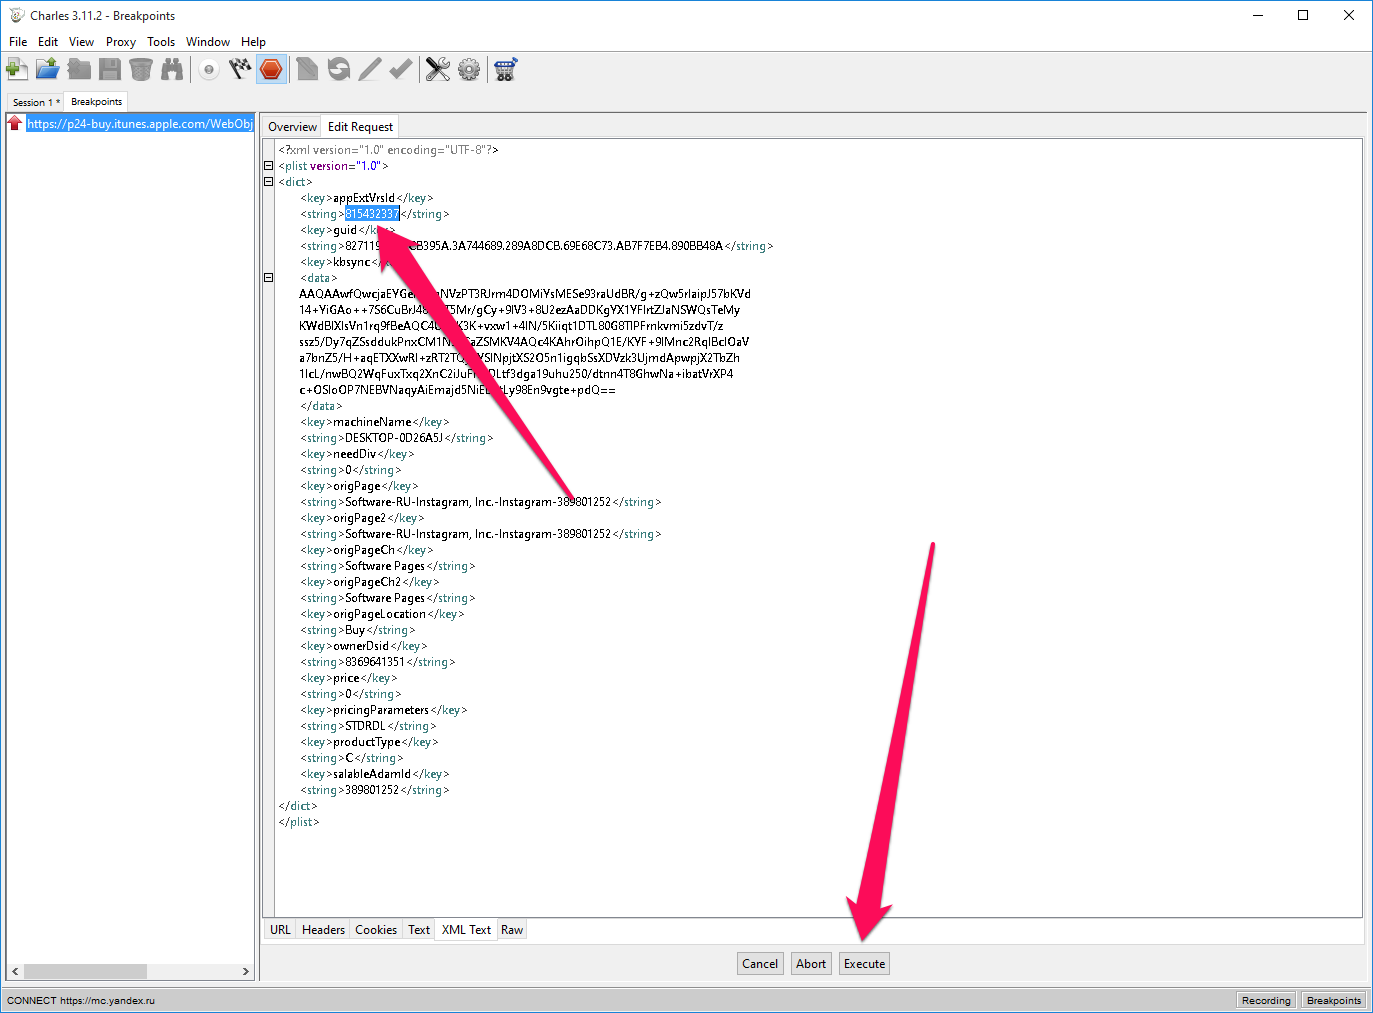Collapse the plist XML node
Viewport: 1373px width, 1013px height.
tap(268, 166)
